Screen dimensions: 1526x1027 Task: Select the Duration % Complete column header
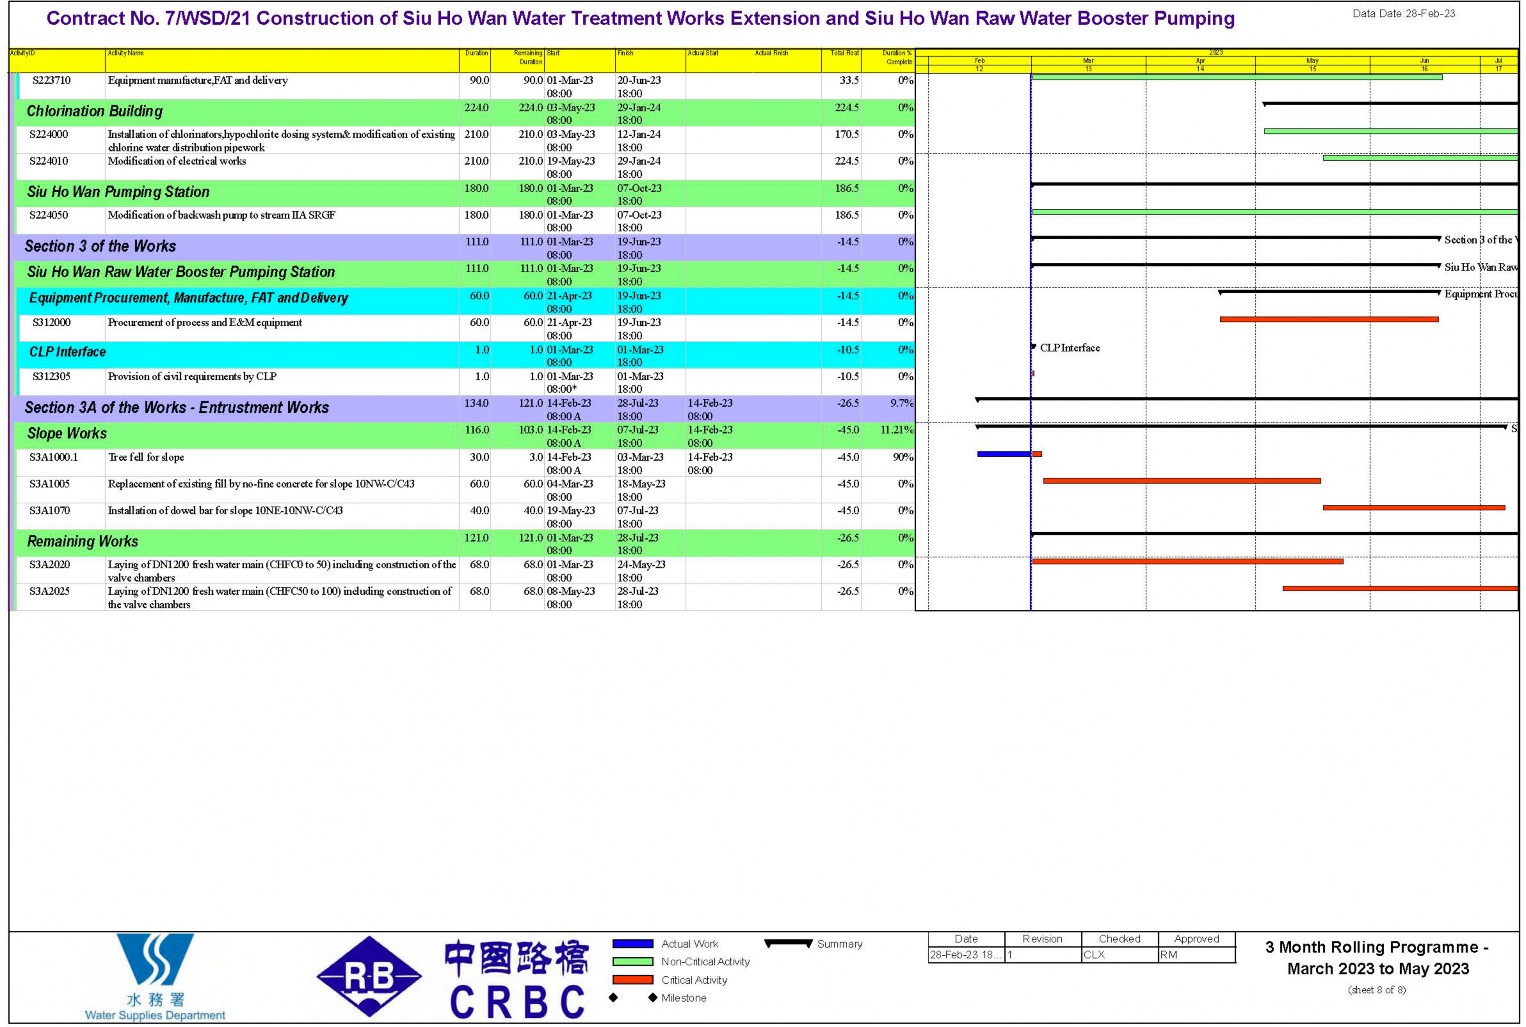point(888,58)
